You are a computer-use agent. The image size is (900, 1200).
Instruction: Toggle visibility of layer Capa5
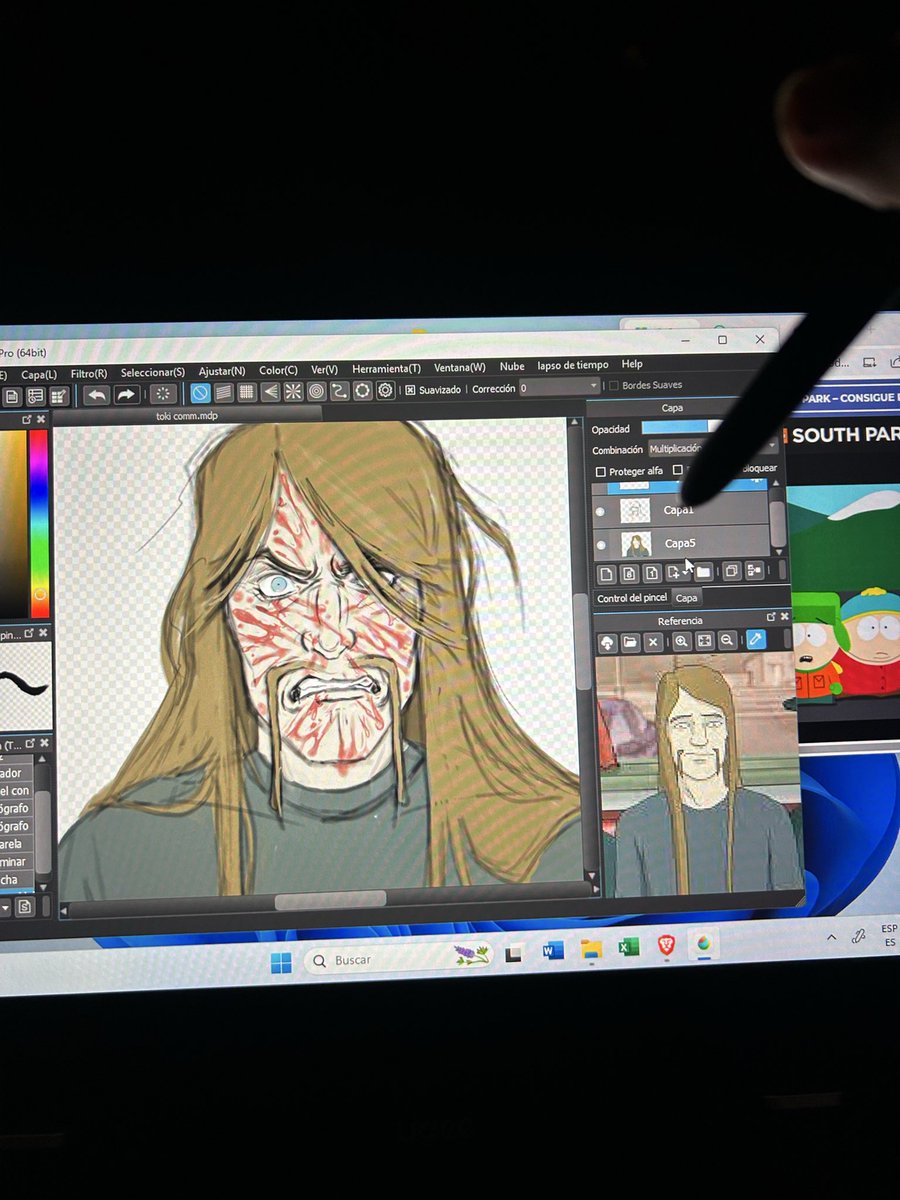coord(600,545)
